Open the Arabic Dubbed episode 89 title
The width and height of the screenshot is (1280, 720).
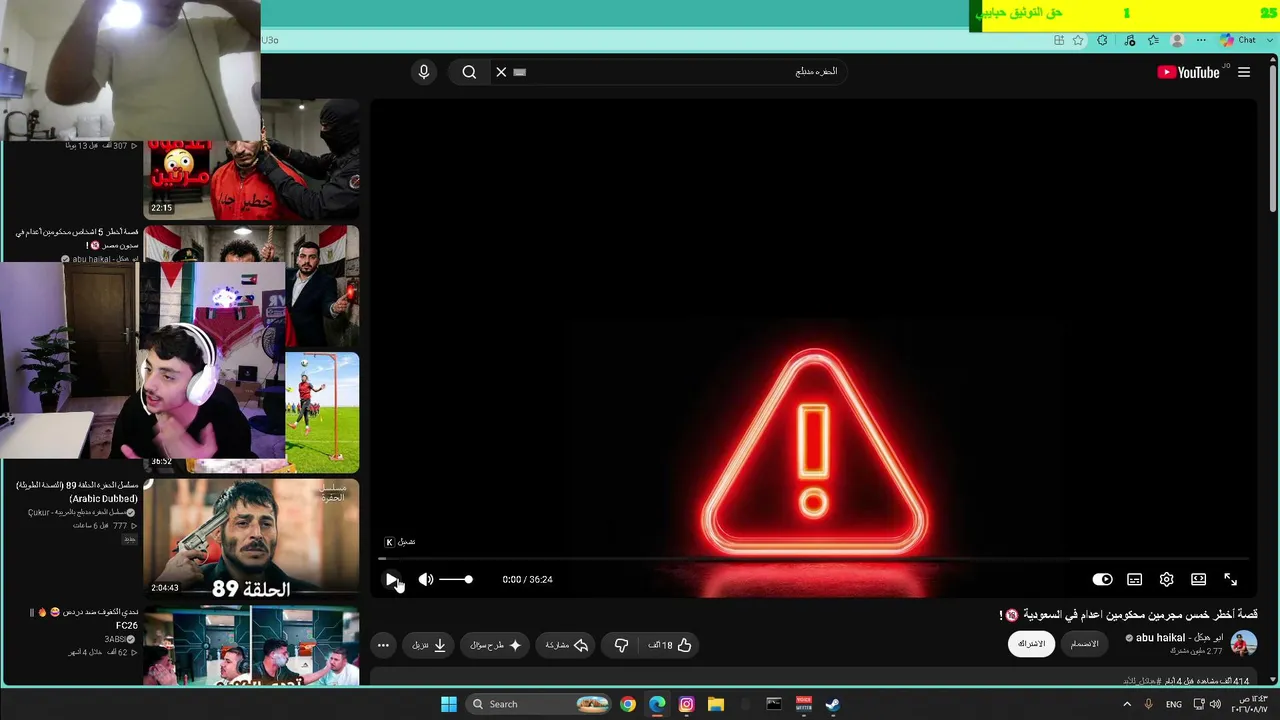pos(77,492)
